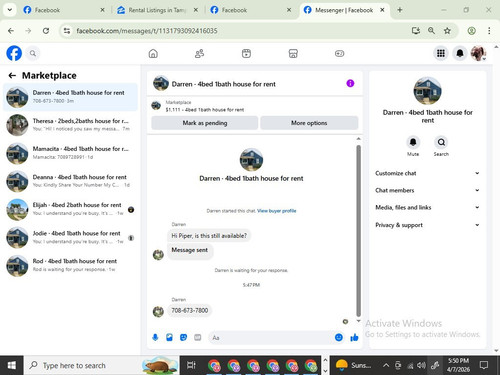Viewport: 500px width, 375px height.
Task: Open the Windows notification center icon
Action: [484, 365]
